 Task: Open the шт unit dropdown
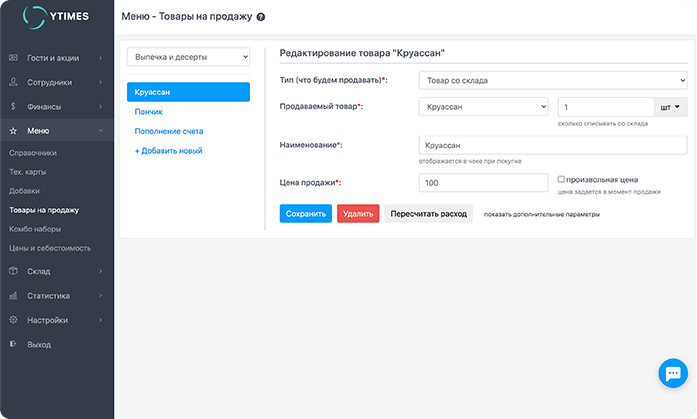click(670, 106)
